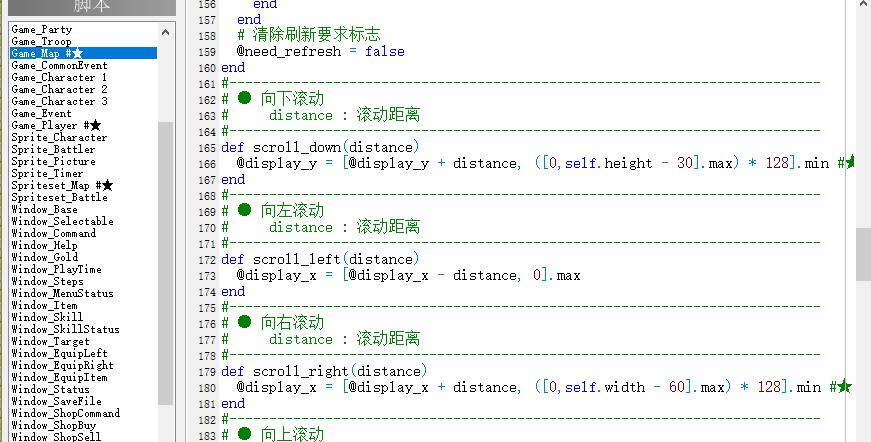
Task: Open Window_EquipItem script
Action: click(59, 378)
